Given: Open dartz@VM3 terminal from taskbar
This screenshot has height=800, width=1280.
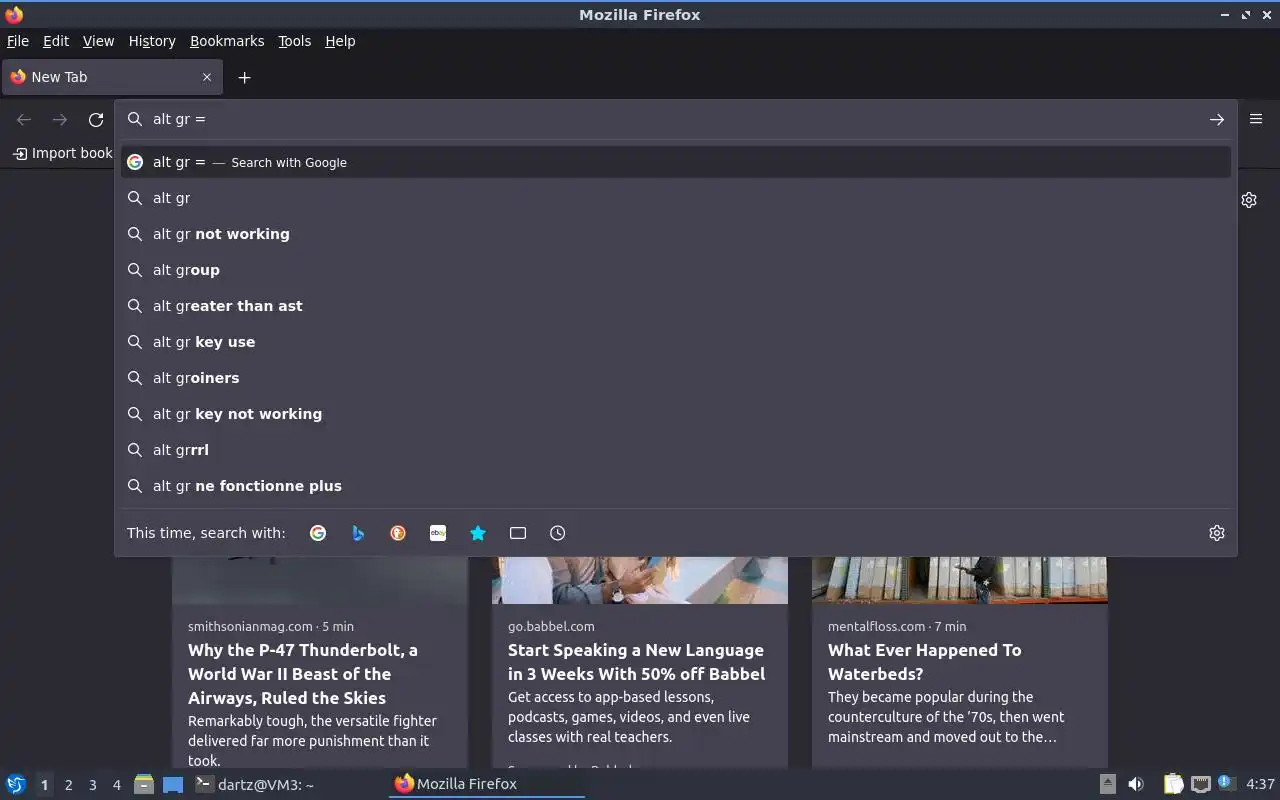Looking at the screenshot, I should coord(288,784).
